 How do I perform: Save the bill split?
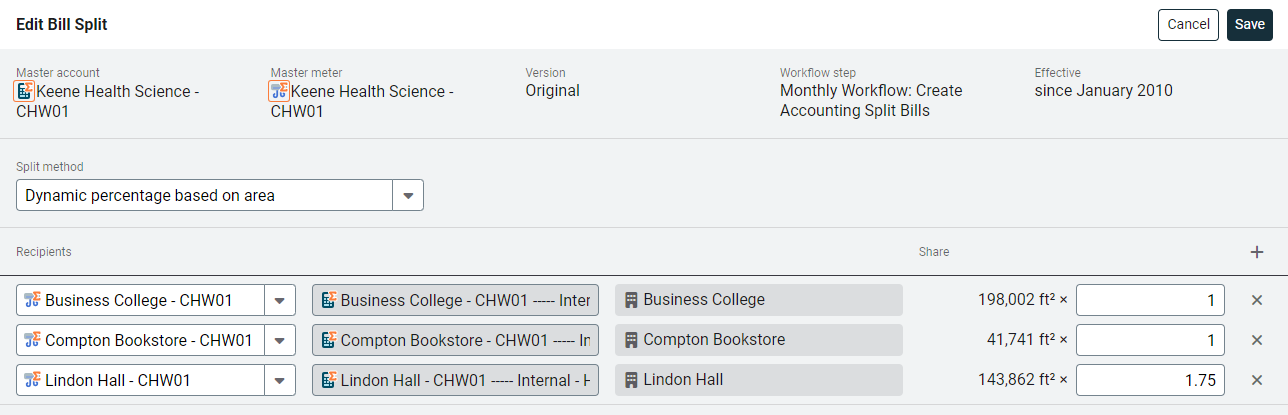pyautogui.click(x=1249, y=25)
